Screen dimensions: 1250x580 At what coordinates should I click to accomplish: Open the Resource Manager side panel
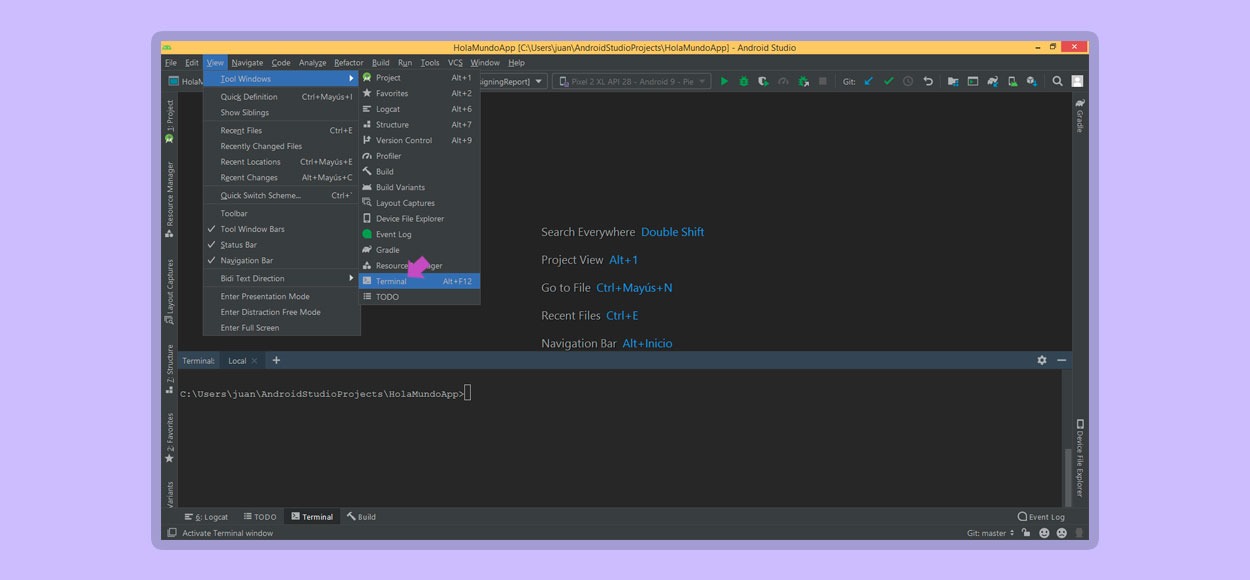[x=170, y=199]
